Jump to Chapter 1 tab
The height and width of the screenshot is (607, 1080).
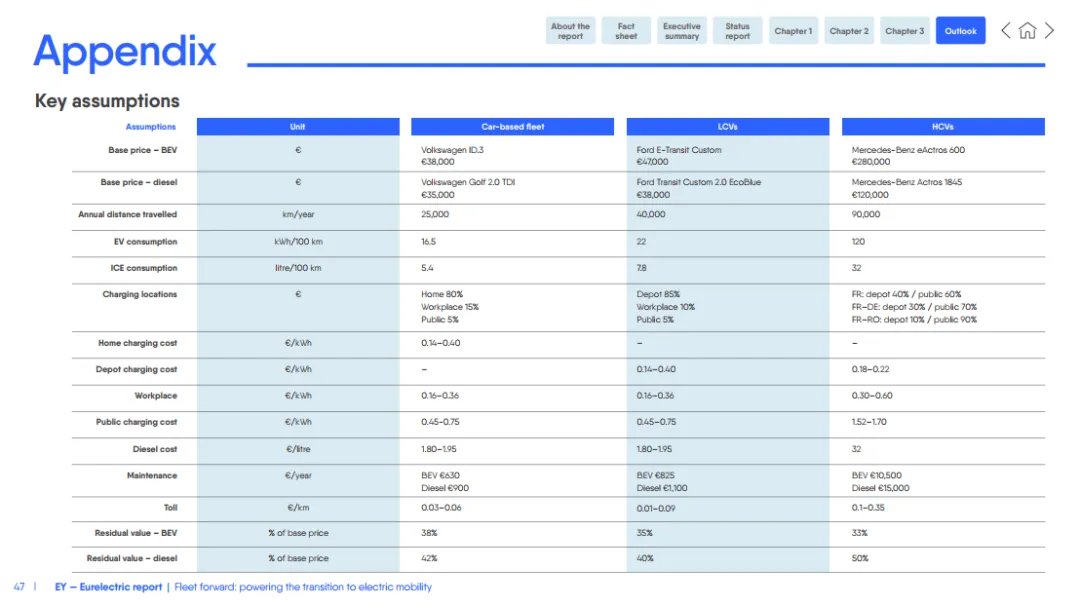(793, 31)
